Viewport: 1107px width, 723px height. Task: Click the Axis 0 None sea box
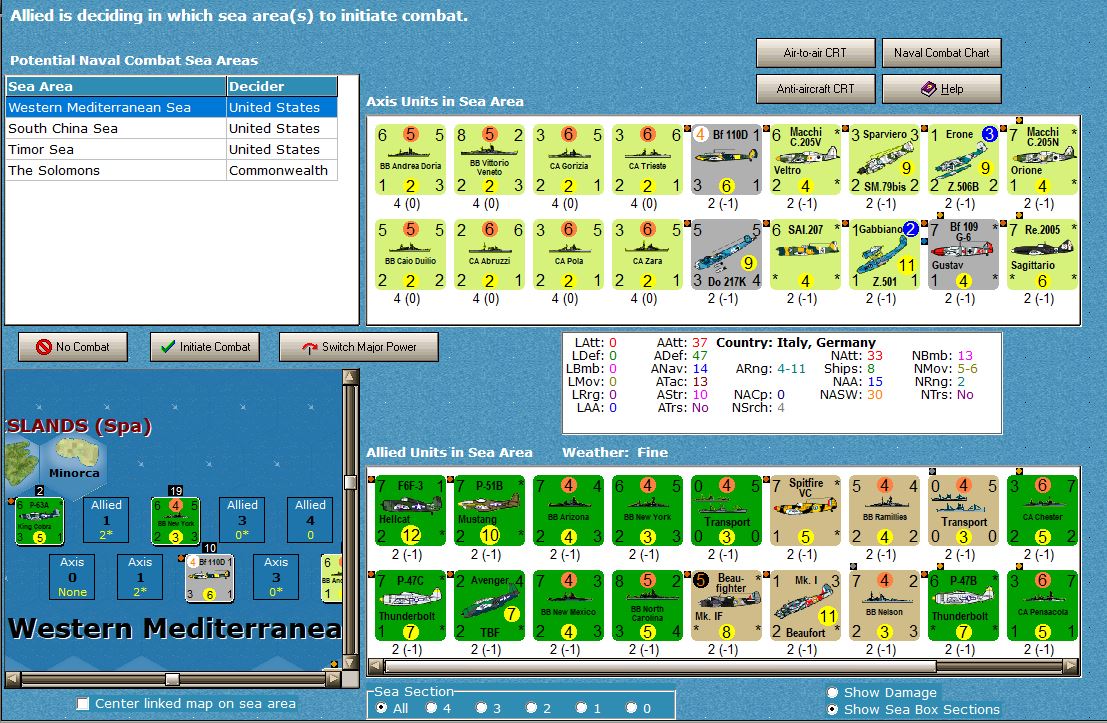[x=72, y=577]
